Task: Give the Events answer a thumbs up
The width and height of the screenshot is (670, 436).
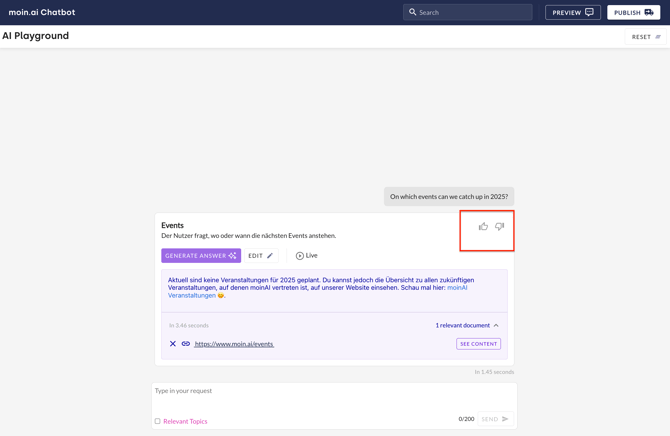Action: click(483, 227)
